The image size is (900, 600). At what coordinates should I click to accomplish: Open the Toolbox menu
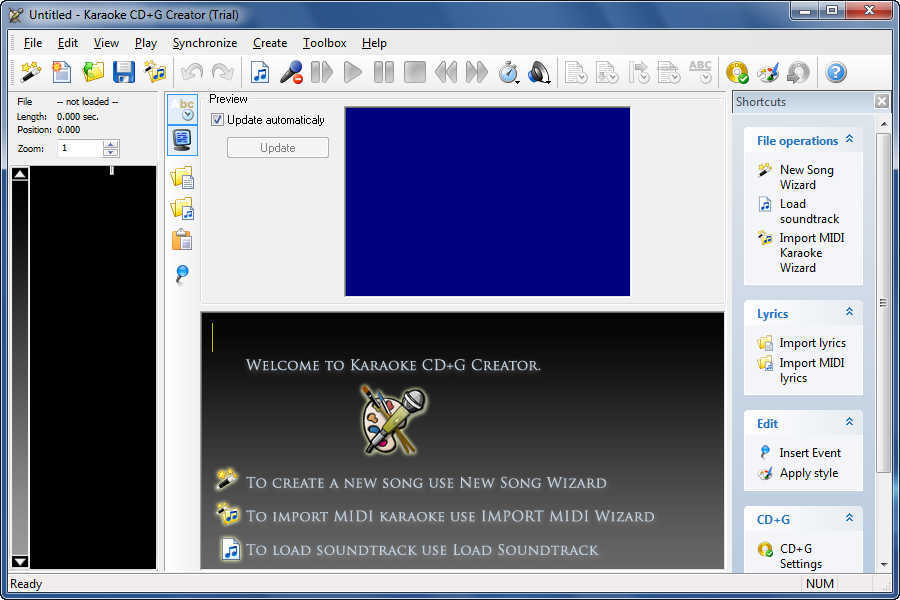point(324,43)
